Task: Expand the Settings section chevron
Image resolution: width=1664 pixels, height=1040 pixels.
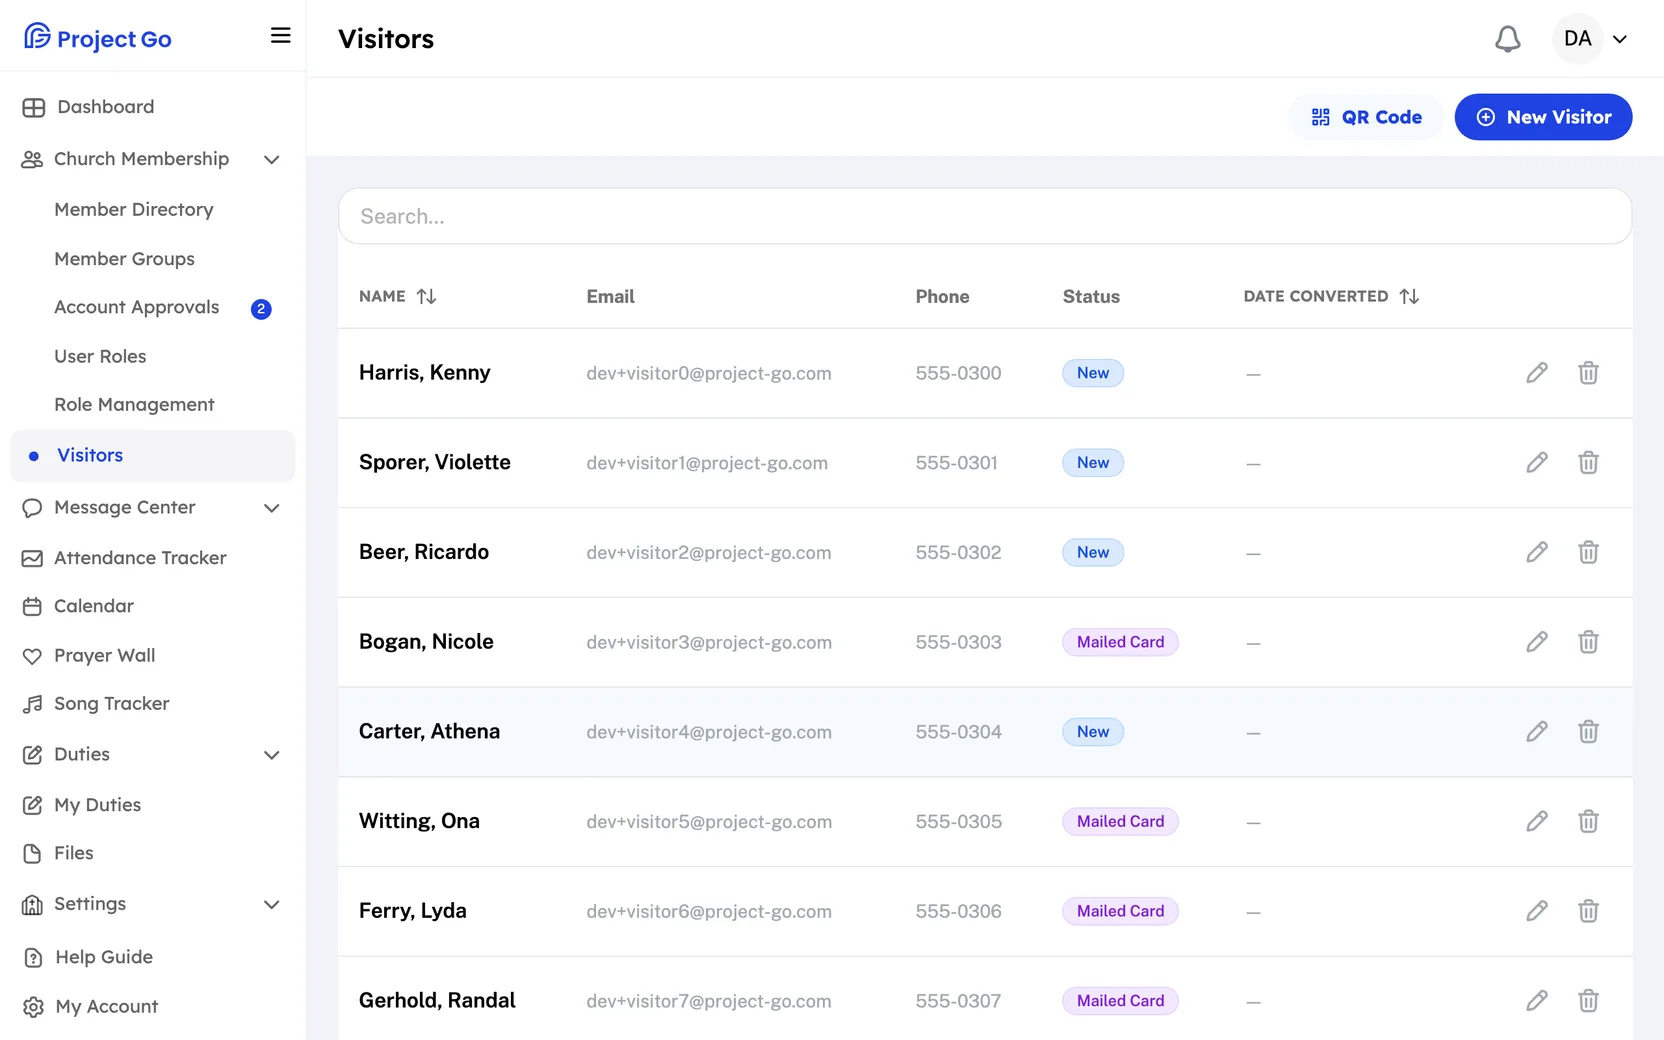Action: pyautogui.click(x=271, y=905)
